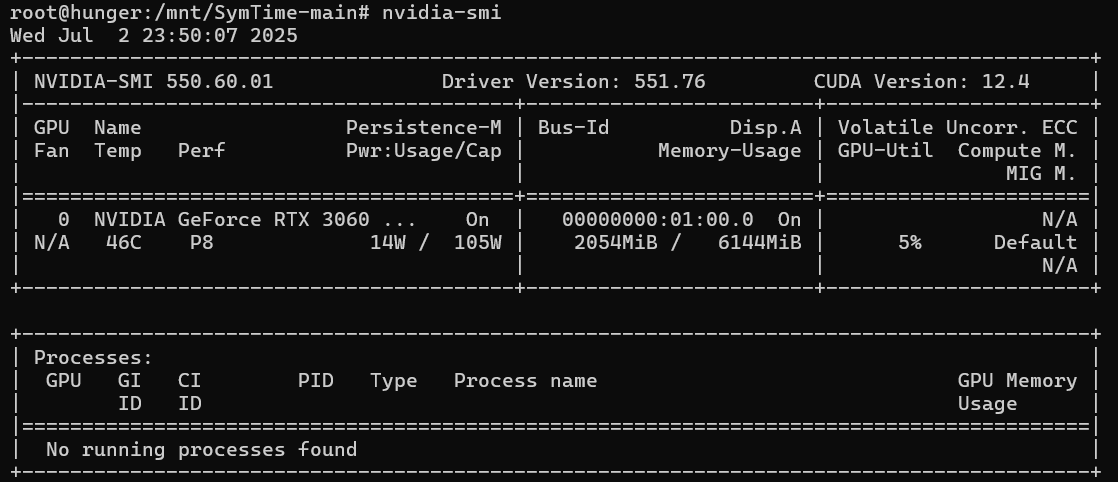1118x482 pixels.
Task: Click the Default compute mode value
Action: [x=1035, y=242]
